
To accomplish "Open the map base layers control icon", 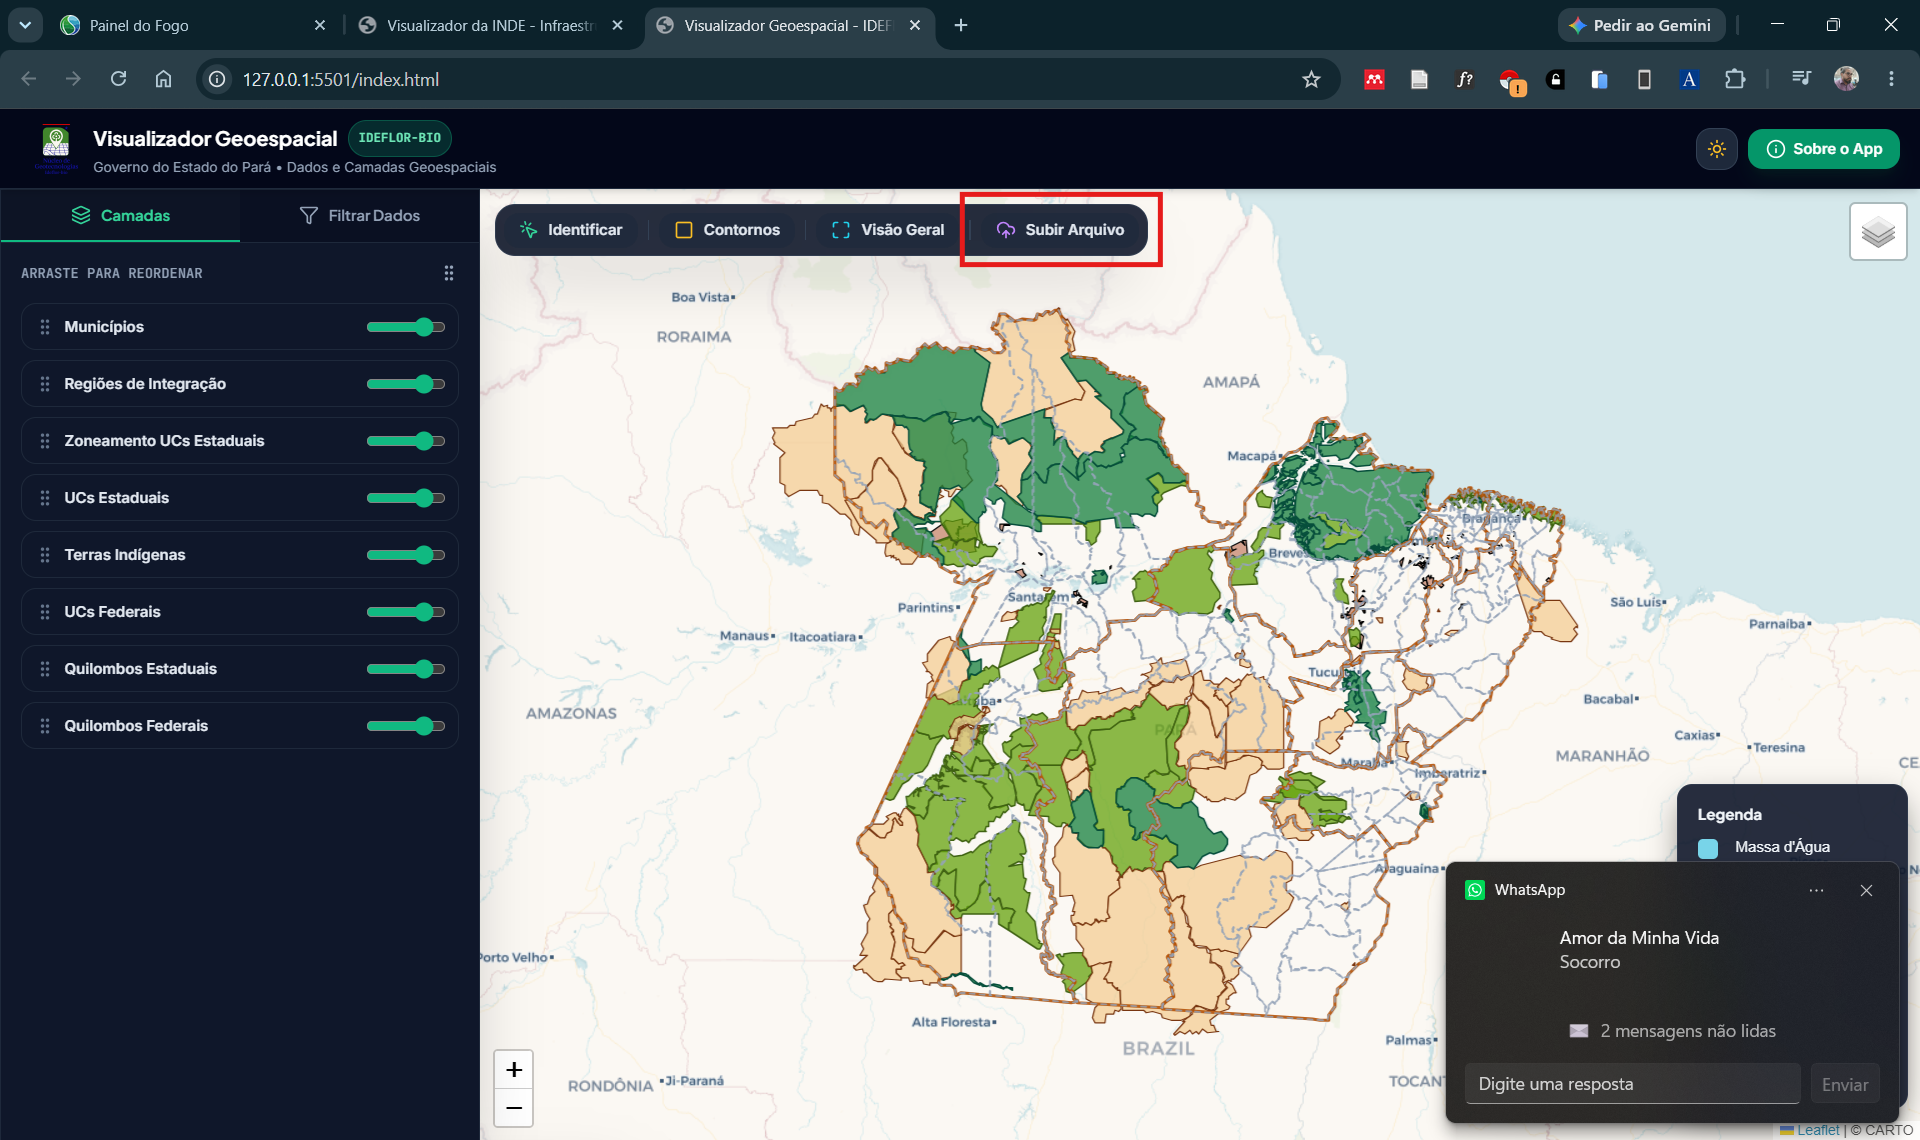I will (x=1878, y=232).
